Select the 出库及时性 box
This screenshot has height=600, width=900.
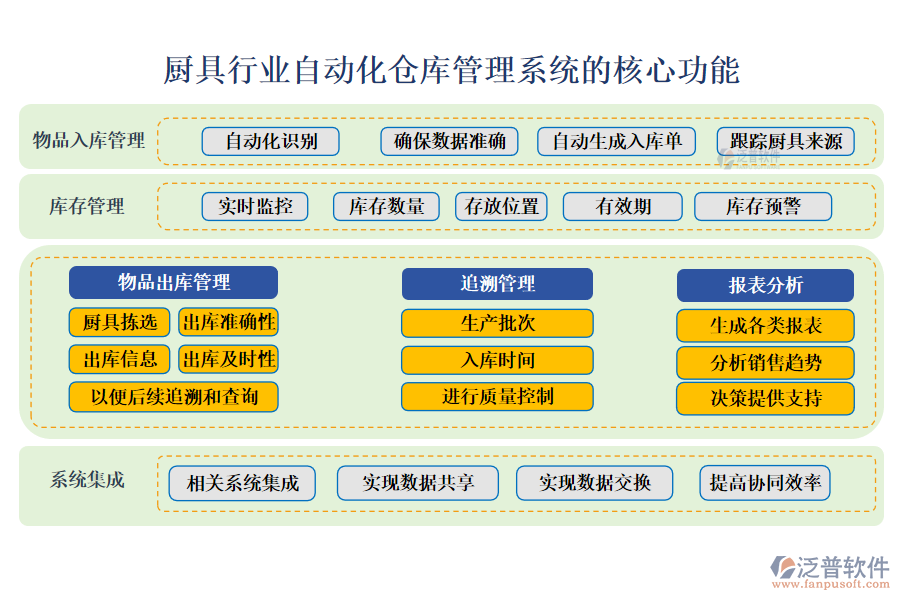click(x=228, y=359)
